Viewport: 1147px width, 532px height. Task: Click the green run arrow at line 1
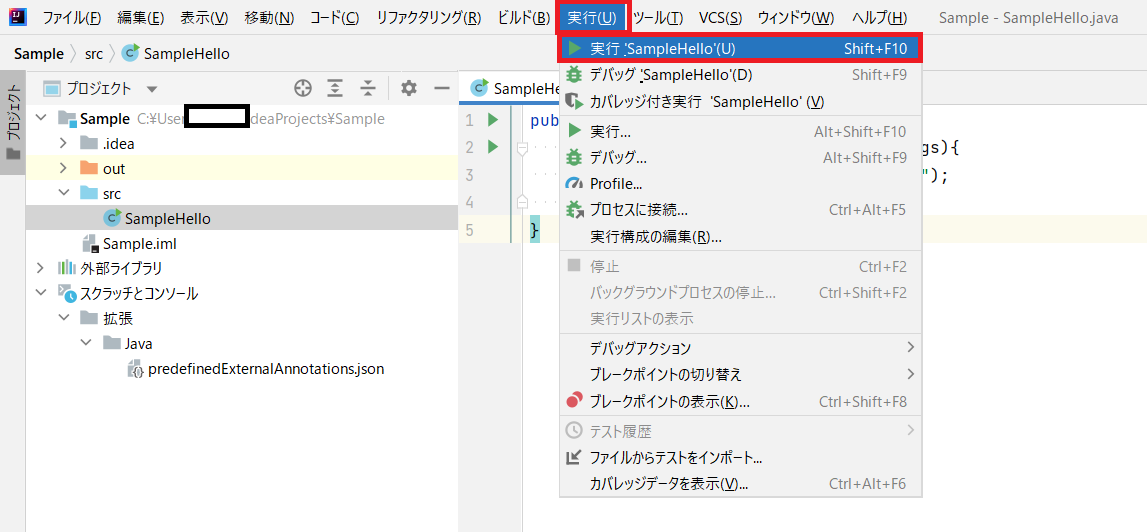(x=492, y=120)
